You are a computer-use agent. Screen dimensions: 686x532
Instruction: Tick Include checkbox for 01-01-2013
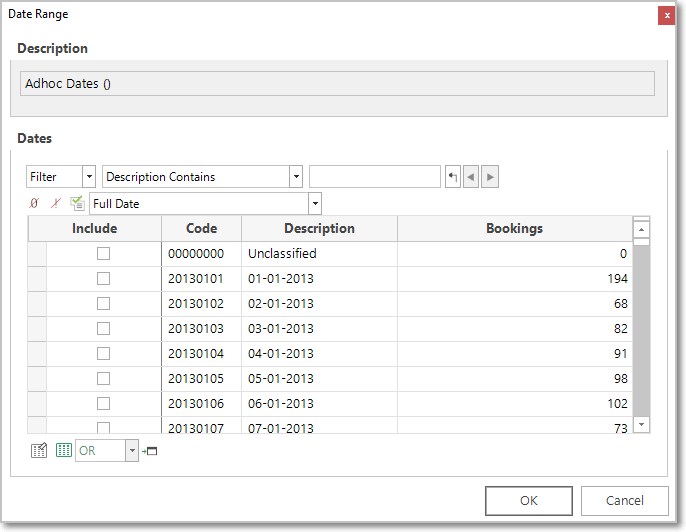click(103, 278)
